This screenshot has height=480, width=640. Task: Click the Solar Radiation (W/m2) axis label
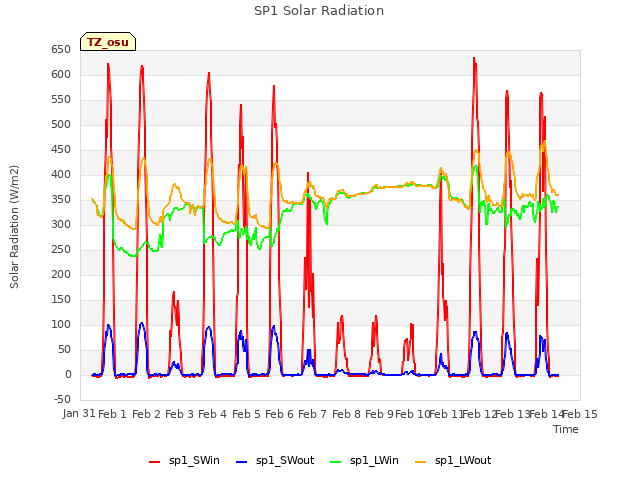(x=14, y=227)
